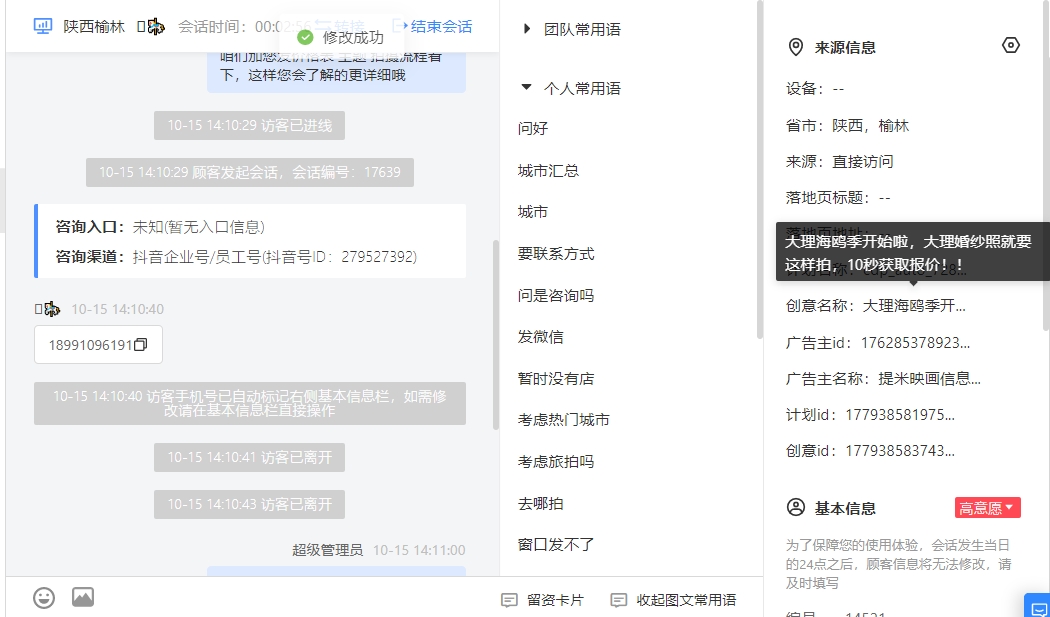Pick the 考虑热门城市 quick phrase
1050x617 pixels.
pyautogui.click(x=564, y=419)
